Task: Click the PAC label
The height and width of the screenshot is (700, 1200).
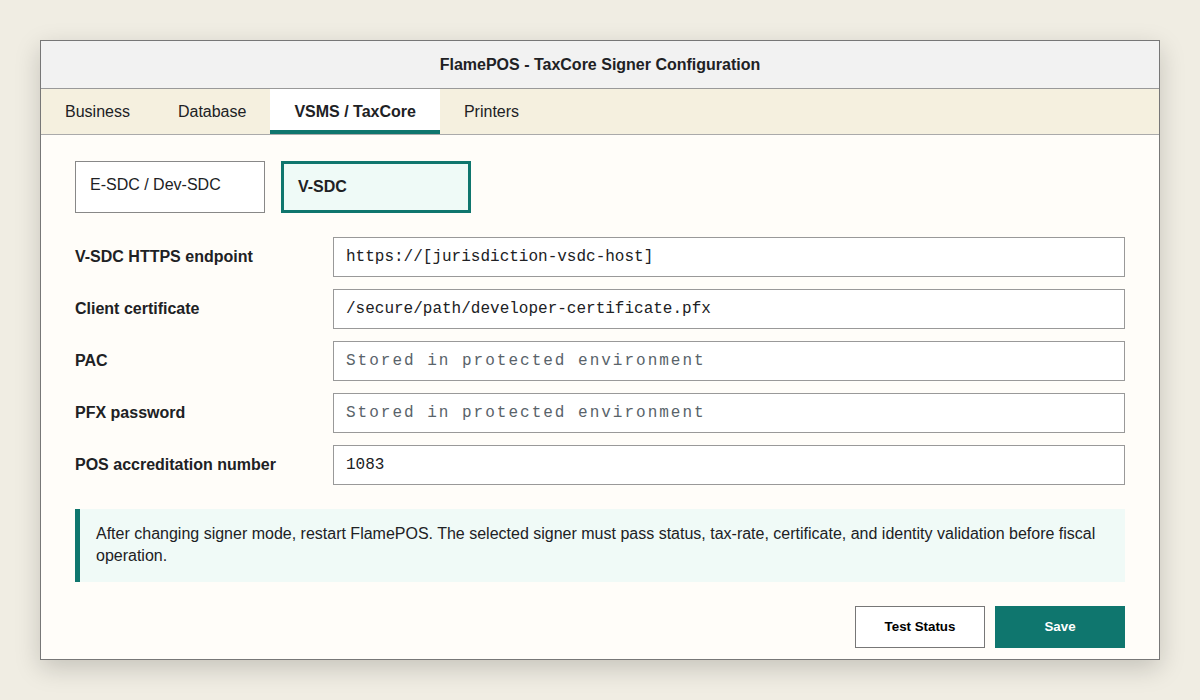Action: point(91,361)
